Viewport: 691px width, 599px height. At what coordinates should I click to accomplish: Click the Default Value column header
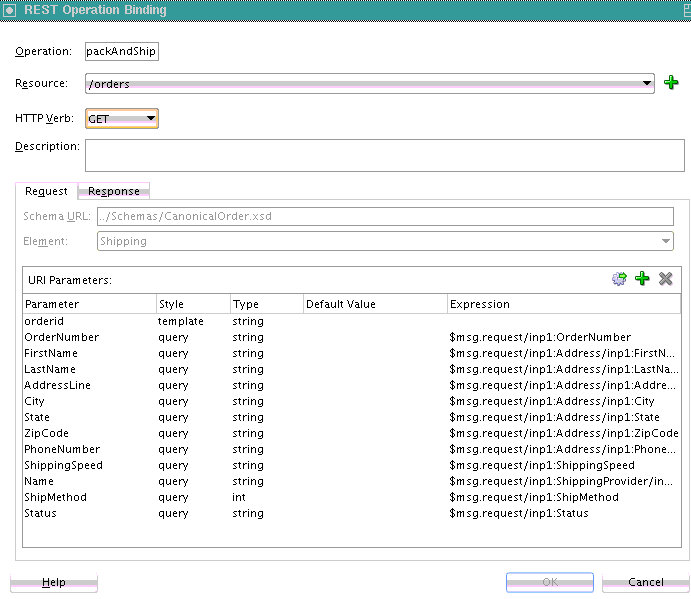pyautogui.click(x=375, y=304)
